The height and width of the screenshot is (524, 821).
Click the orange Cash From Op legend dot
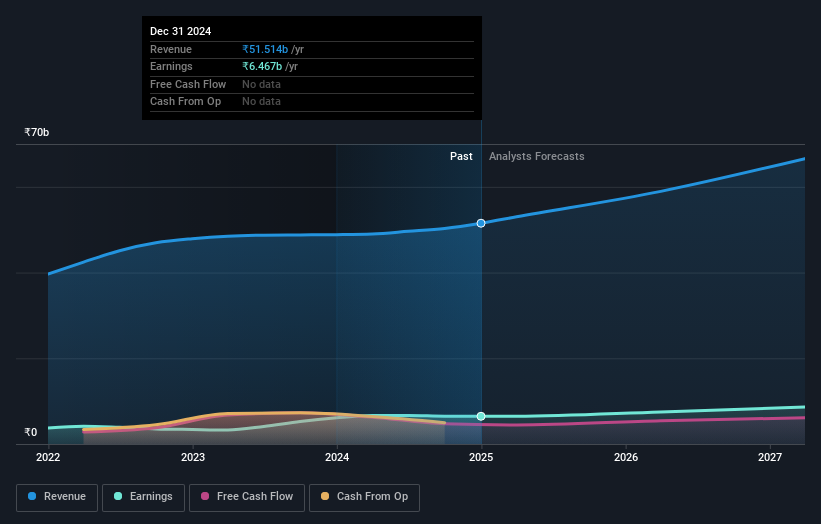(x=325, y=496)
